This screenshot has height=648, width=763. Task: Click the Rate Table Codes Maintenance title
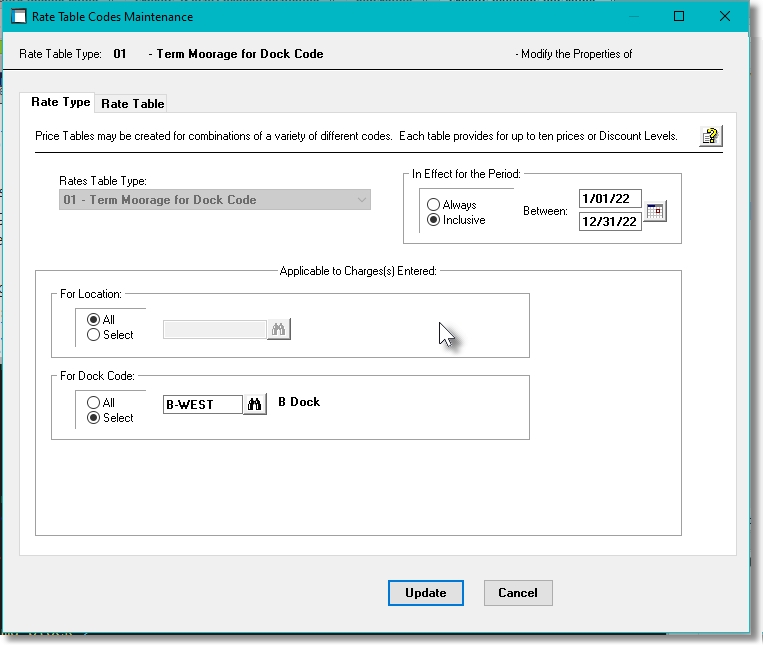coord(112,17)
